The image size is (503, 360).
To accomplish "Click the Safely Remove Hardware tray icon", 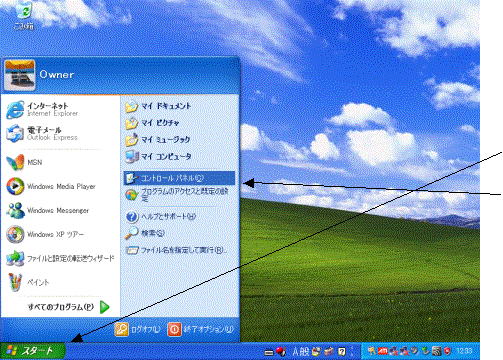I will click(425, 351).
